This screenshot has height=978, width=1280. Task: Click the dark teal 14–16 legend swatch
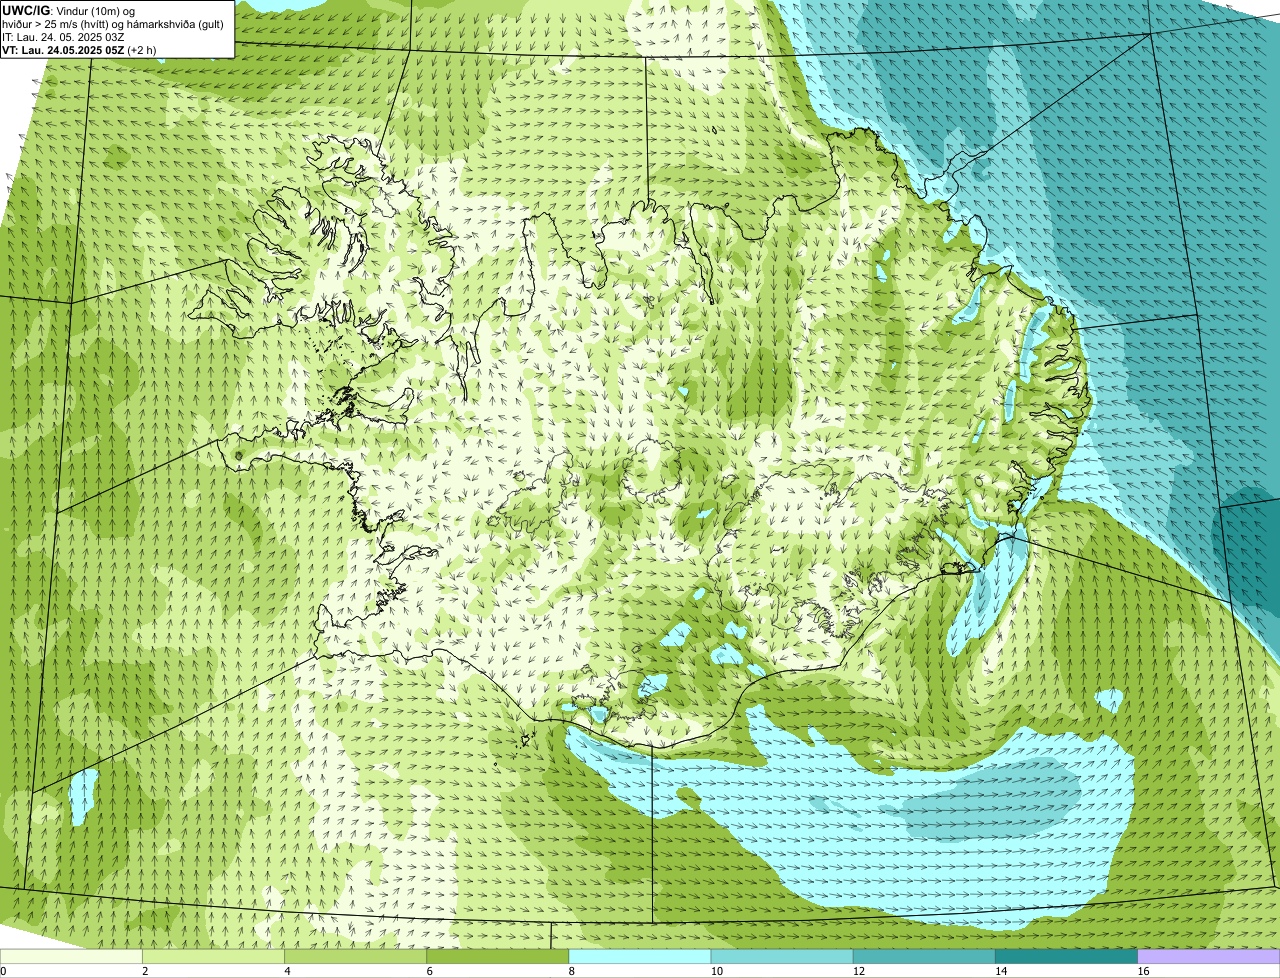pos(1066,956)
